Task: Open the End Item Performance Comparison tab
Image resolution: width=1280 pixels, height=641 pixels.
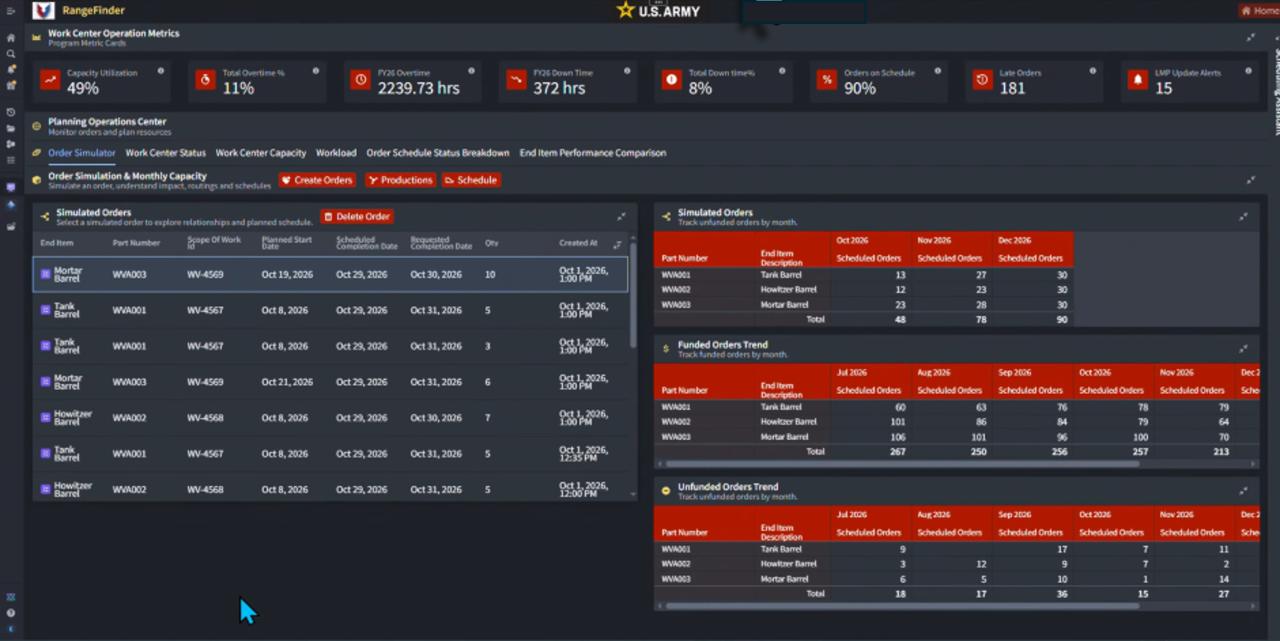Action: coord(593,153)
